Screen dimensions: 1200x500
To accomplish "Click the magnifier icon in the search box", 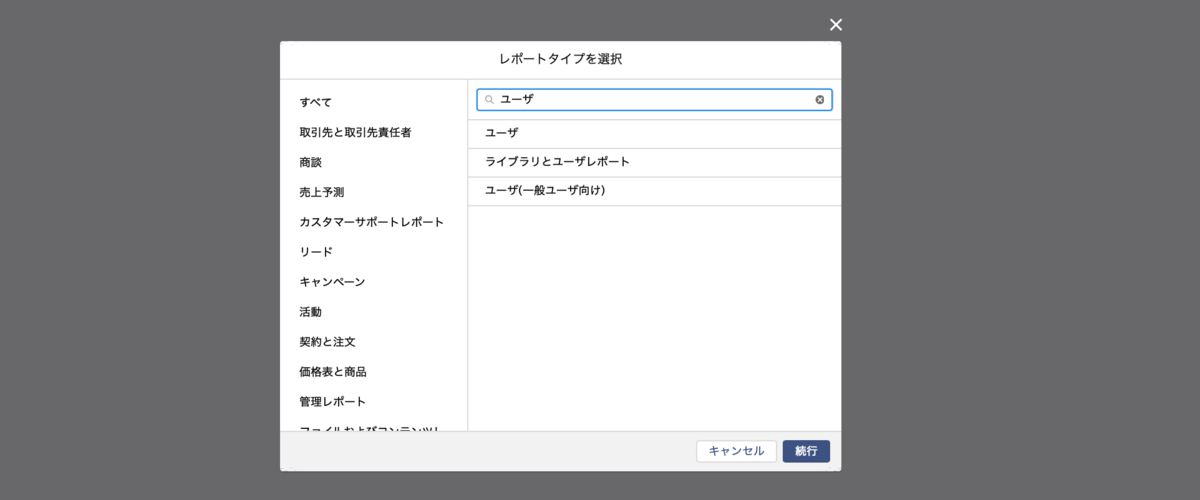I will coord(490,100).
